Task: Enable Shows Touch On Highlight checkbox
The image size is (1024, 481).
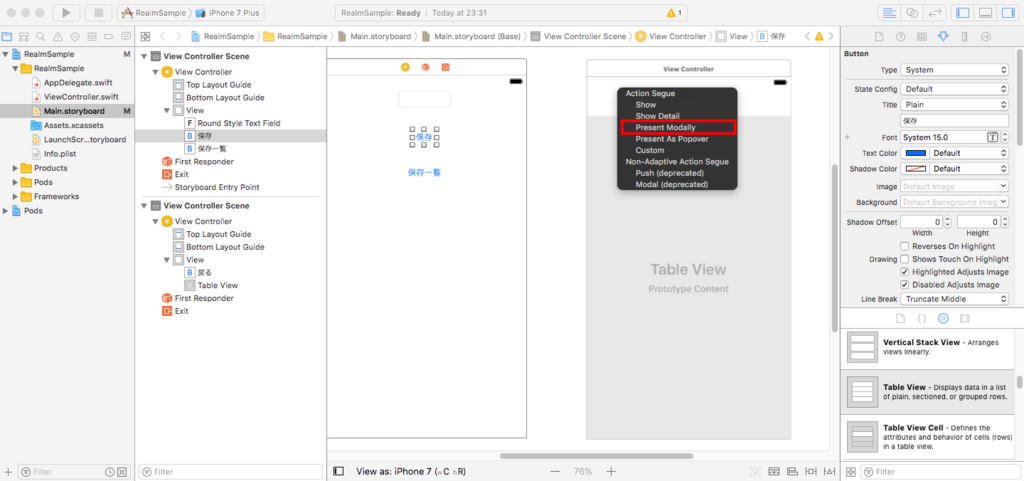Action: point(904,259)
